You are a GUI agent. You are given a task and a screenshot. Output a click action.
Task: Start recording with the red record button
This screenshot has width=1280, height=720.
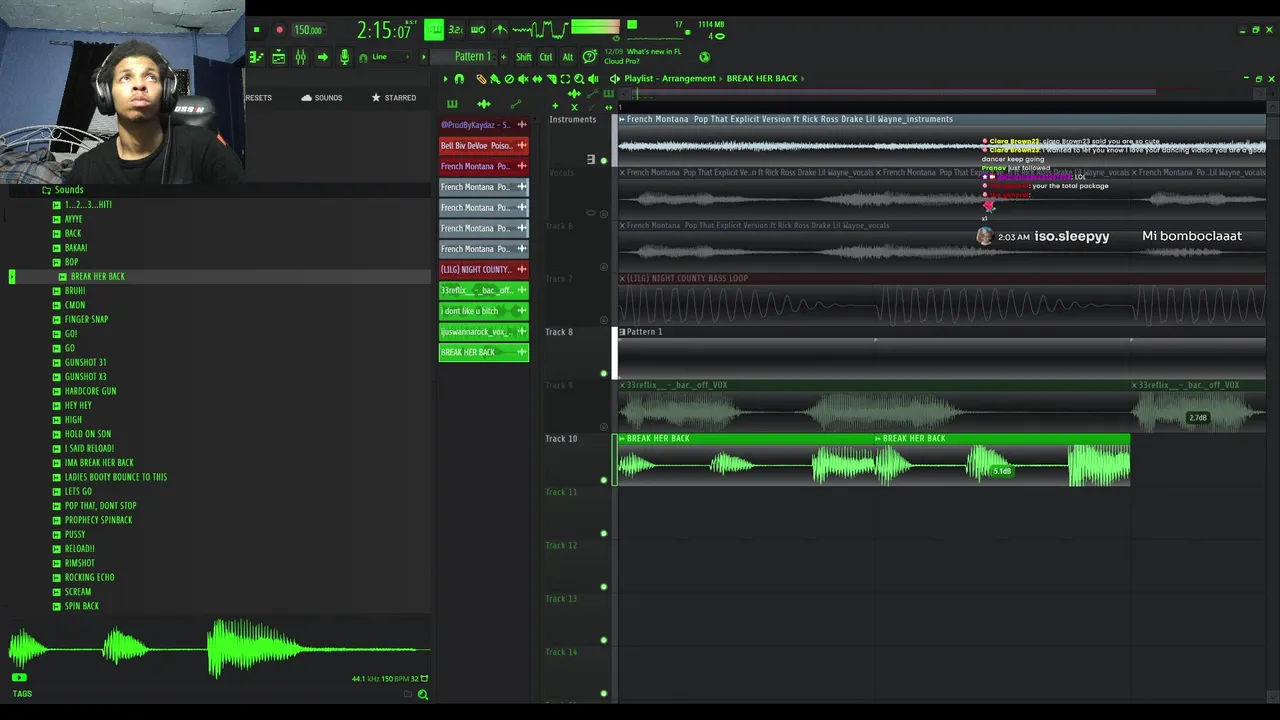coord(279,30)
